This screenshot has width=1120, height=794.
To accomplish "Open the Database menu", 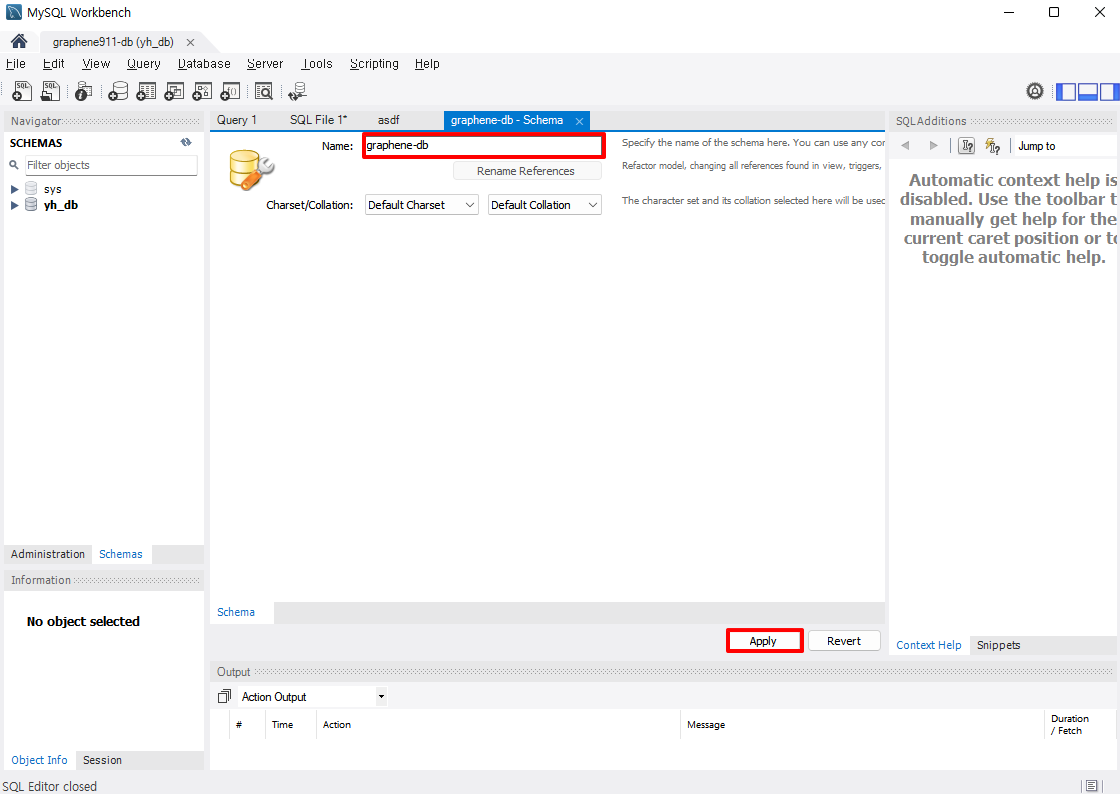I will click(x=204, y=64).
